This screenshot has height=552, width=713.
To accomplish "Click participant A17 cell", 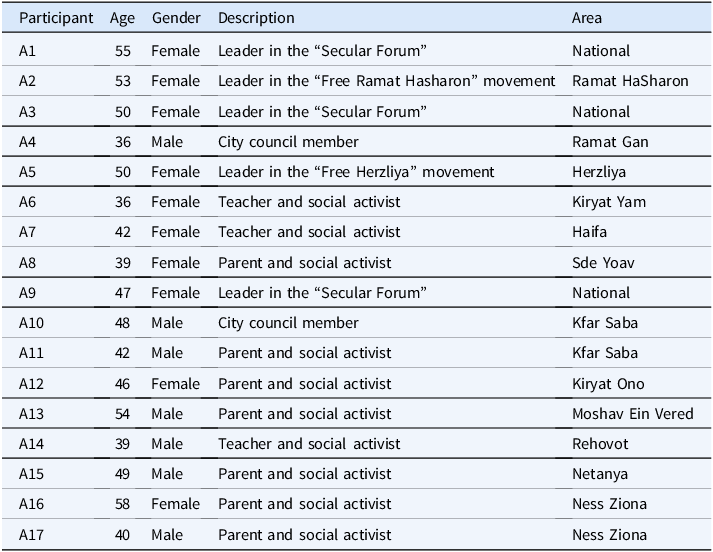I will (31, 535).
